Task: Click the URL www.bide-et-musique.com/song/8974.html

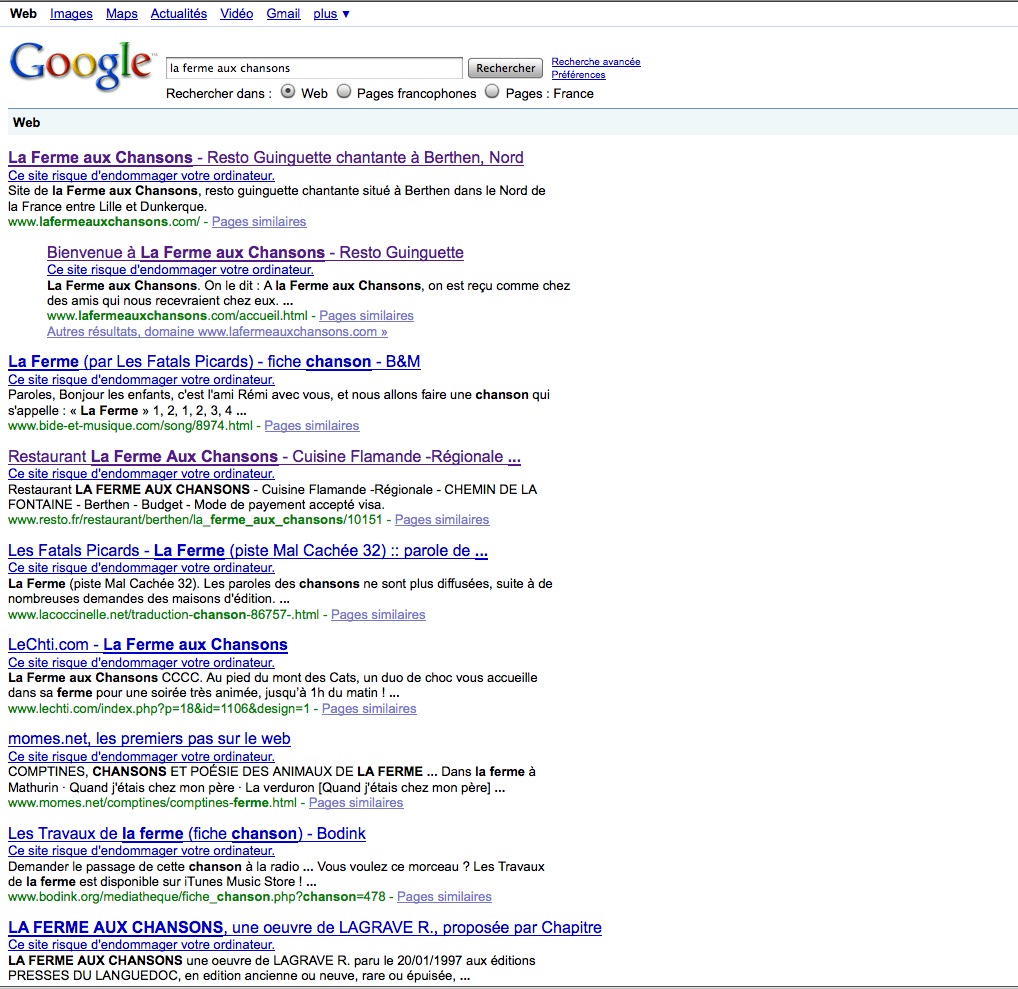Action: (x=130, y=426)
